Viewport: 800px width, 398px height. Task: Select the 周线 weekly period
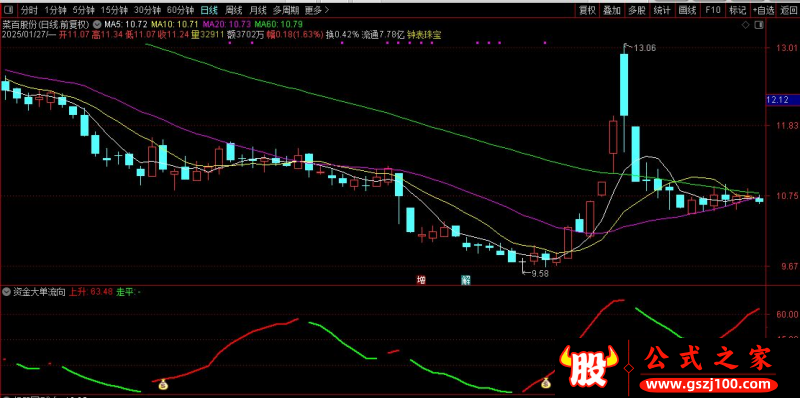[x=233, y=10]
